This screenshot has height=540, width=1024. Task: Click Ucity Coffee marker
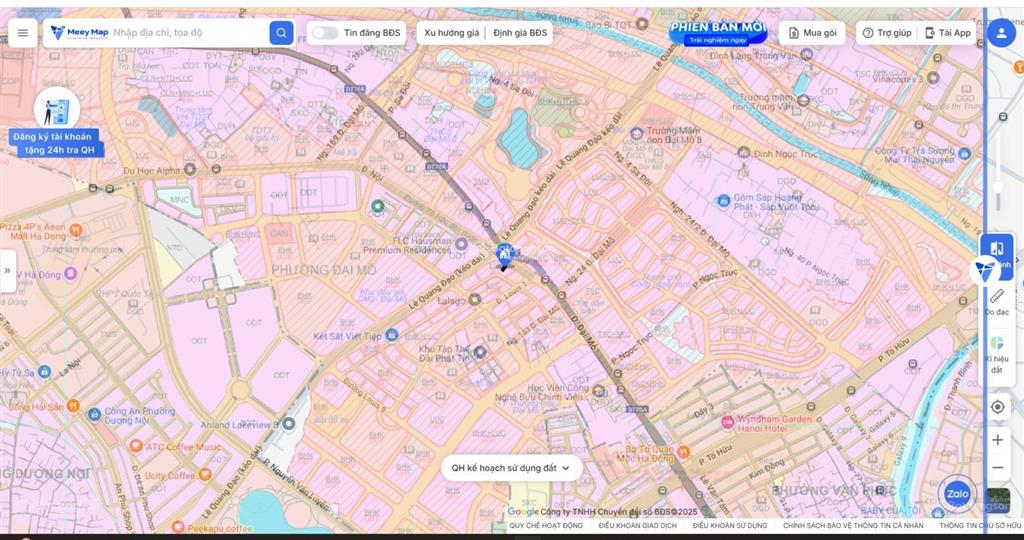click(x=205, y=475)
